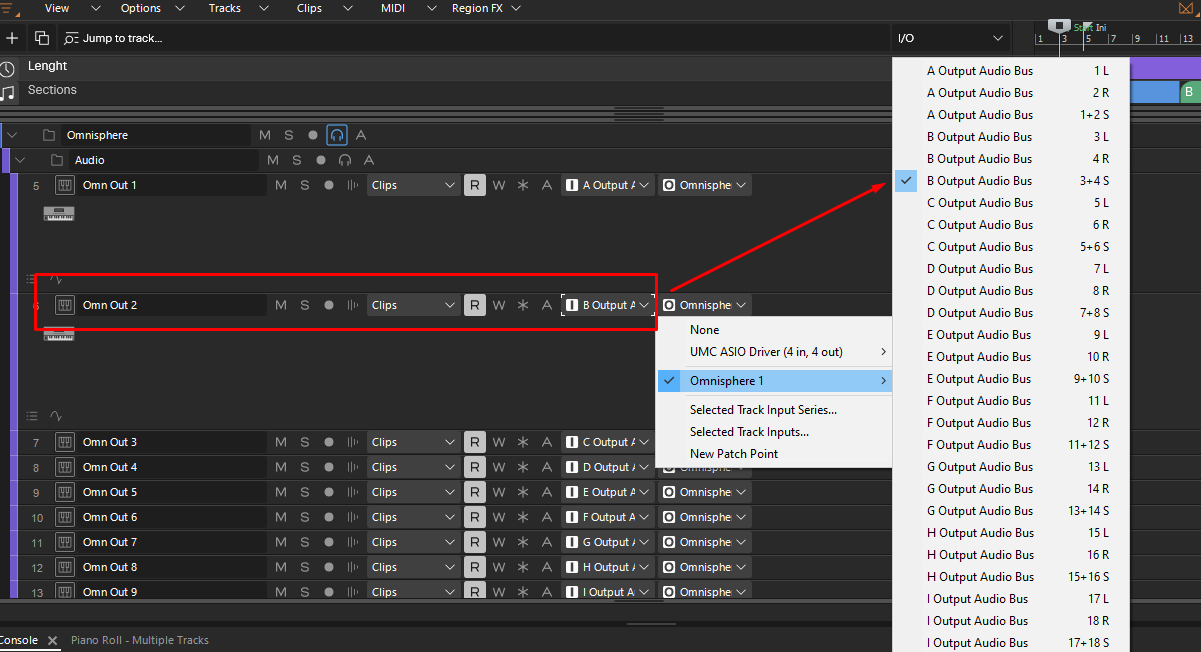Click the plus icon to add a track
This screenshot has width=1201, height=652.
(12, 38)
